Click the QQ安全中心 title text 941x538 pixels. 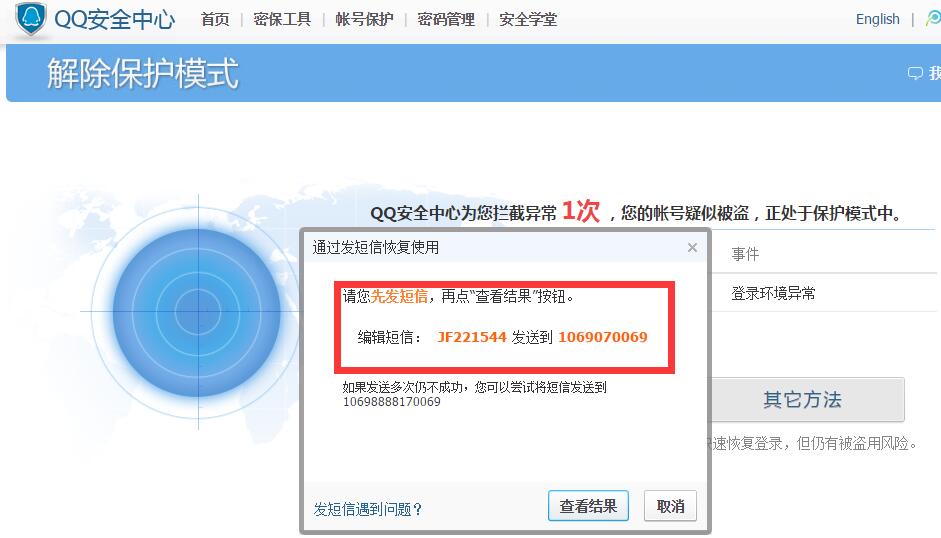coord(114,20)
